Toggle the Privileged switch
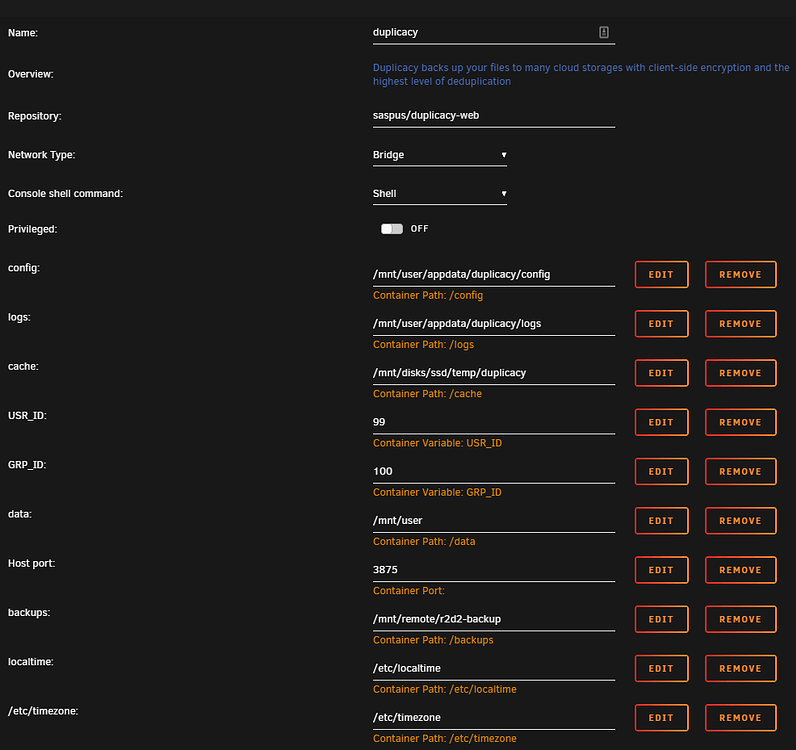 point(391,229)
